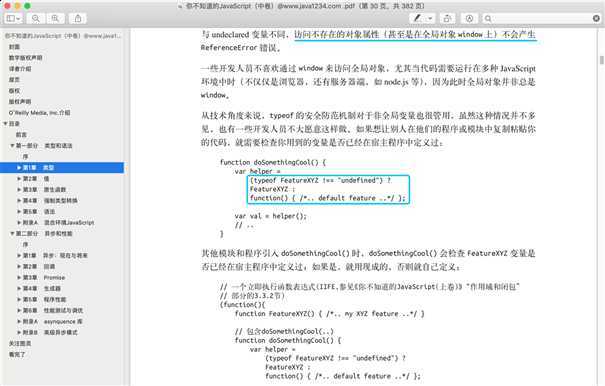Show the markup toolbar
The image size is (605, 386).
(x=469, y=19)
